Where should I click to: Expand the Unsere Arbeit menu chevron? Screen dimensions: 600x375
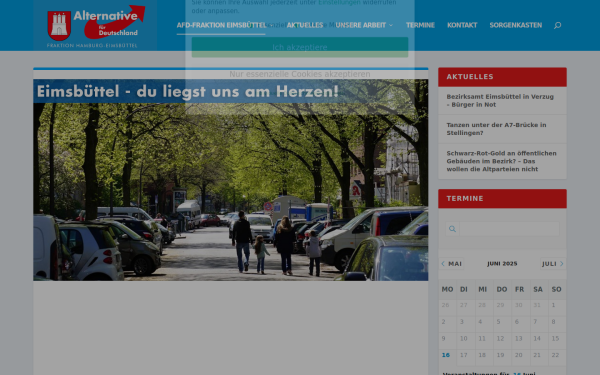391,25
